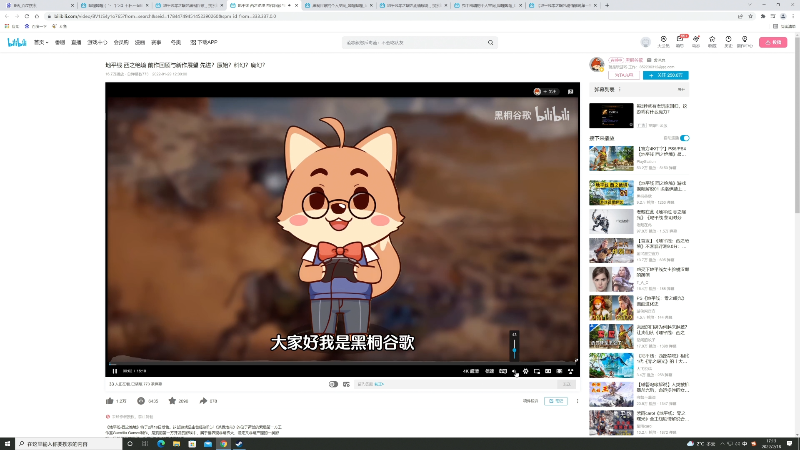Like the video with thumbs-up icon
The height and width of the screenshot is (450, 800).
click(x=110, y=401)
